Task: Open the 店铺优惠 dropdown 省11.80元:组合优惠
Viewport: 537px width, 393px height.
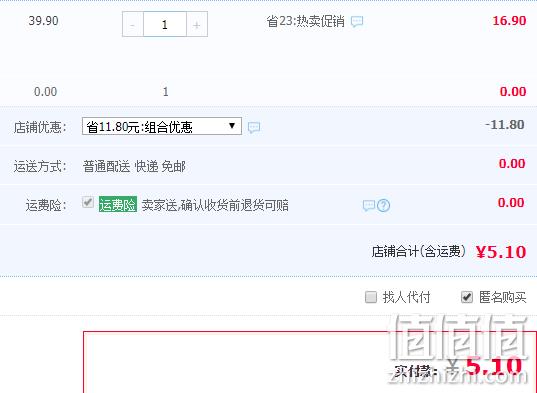Action: point(162,126)
